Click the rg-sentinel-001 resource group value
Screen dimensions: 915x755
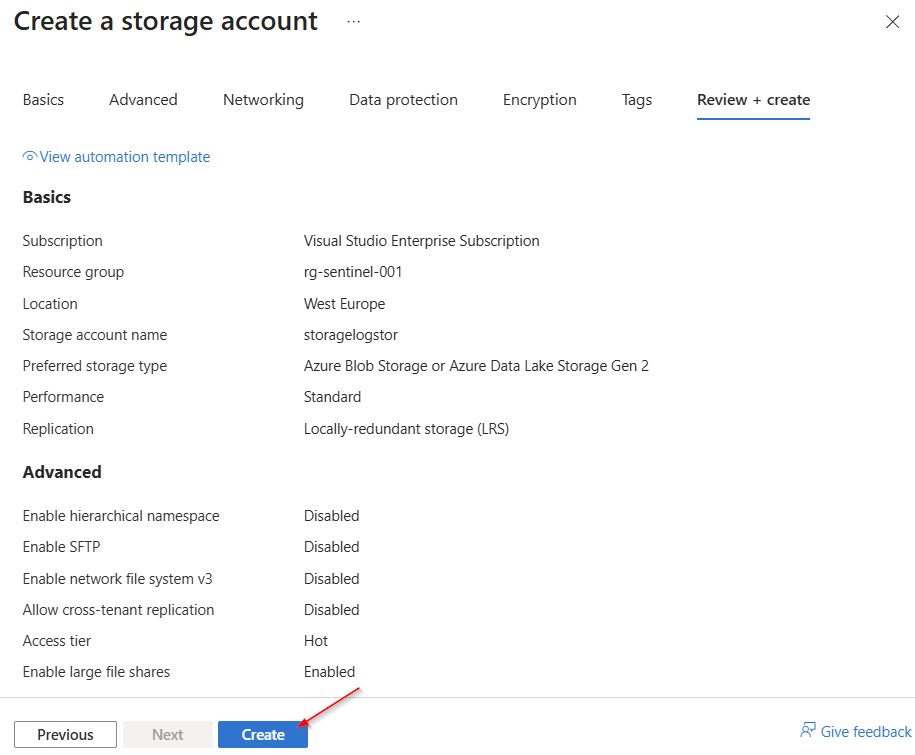(x=353, y=272)
